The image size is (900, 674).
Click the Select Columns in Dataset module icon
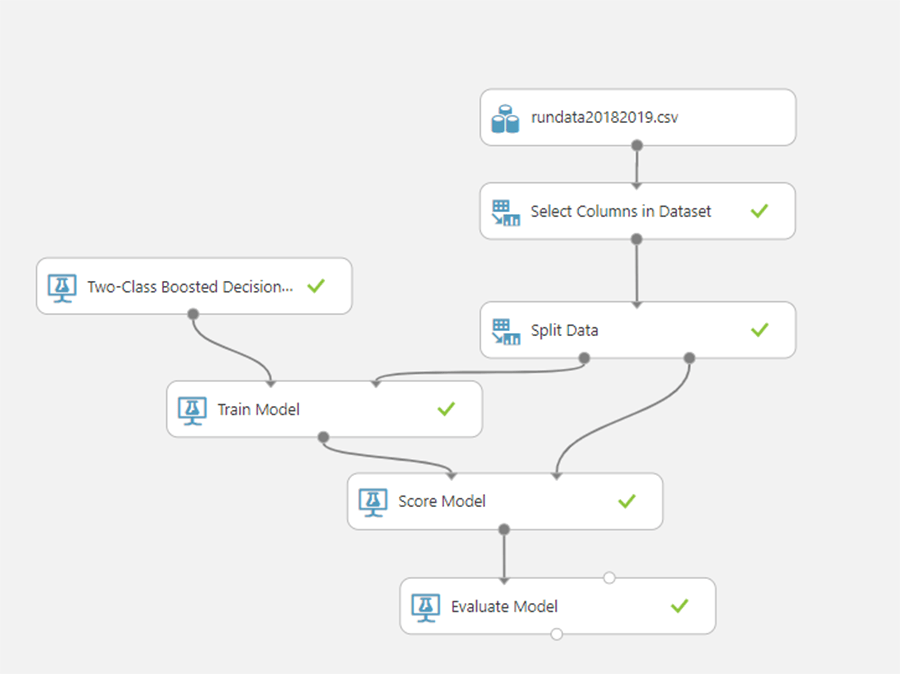pyautogui.click(x=506, y=212)
